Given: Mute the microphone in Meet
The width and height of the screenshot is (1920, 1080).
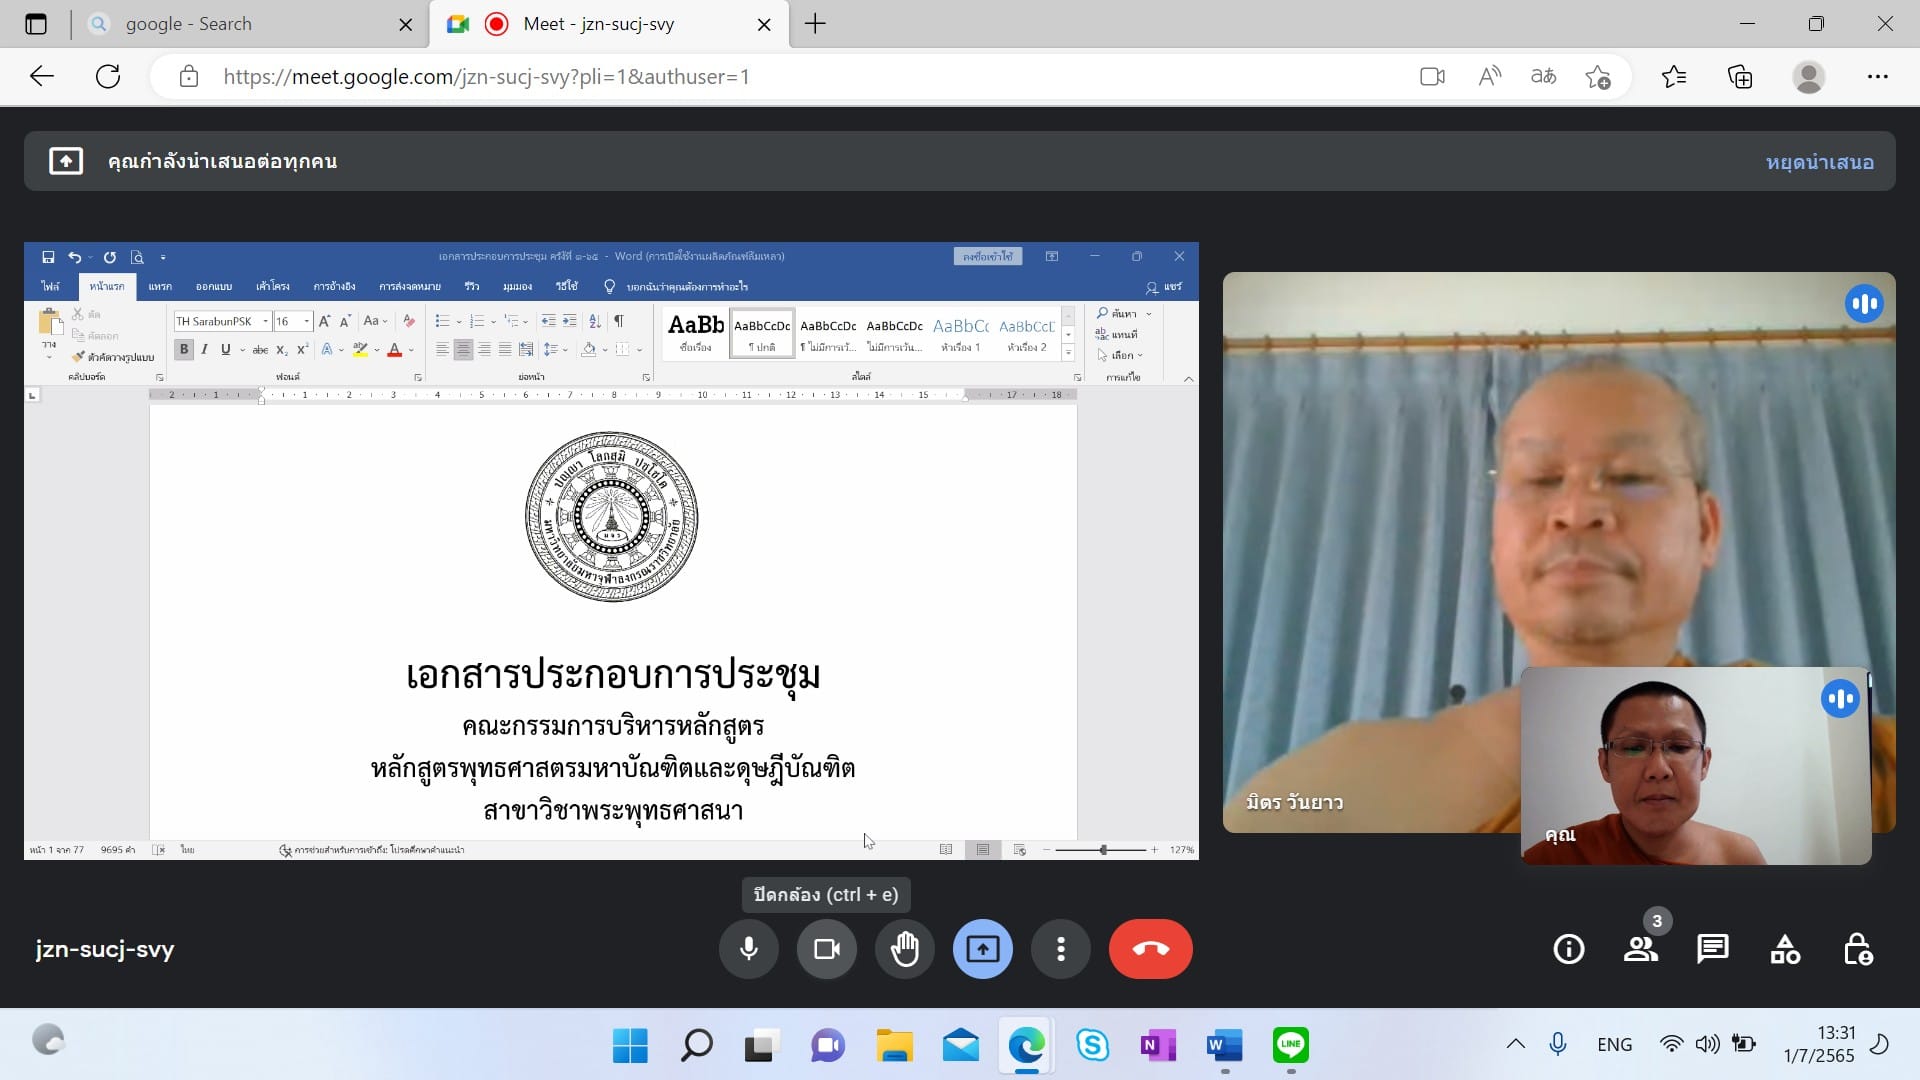Looking at the screenshot, I should 748,949.
